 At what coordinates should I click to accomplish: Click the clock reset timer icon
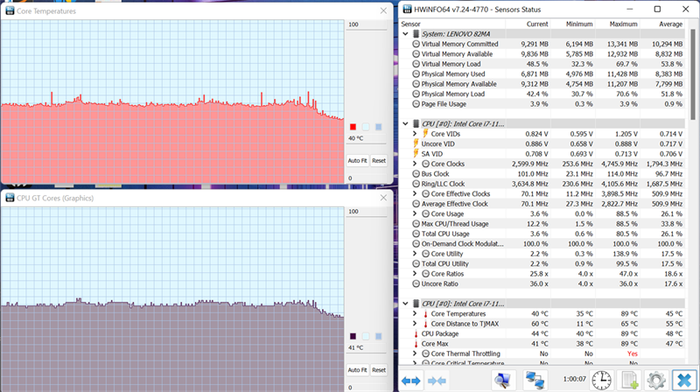pyautogui.click(x=601, y=380)
